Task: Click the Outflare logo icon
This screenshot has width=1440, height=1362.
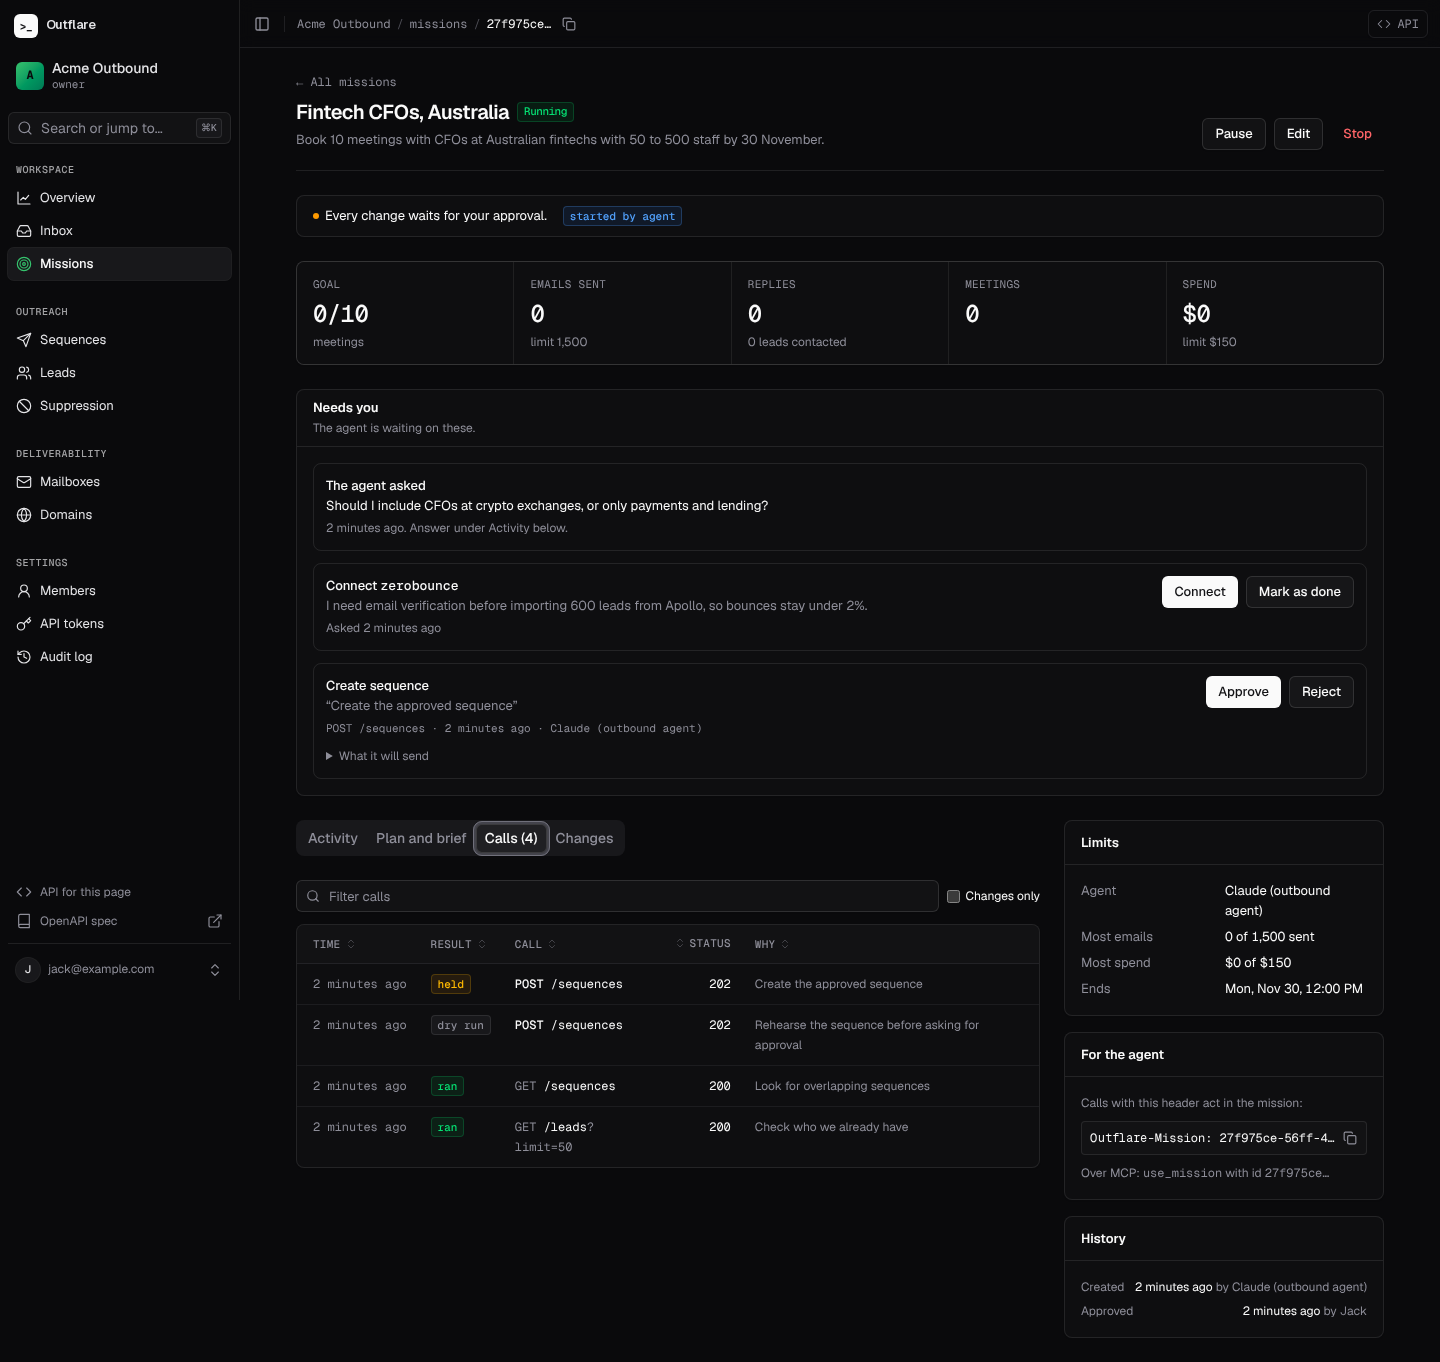Action: click(x=26, y=25)
